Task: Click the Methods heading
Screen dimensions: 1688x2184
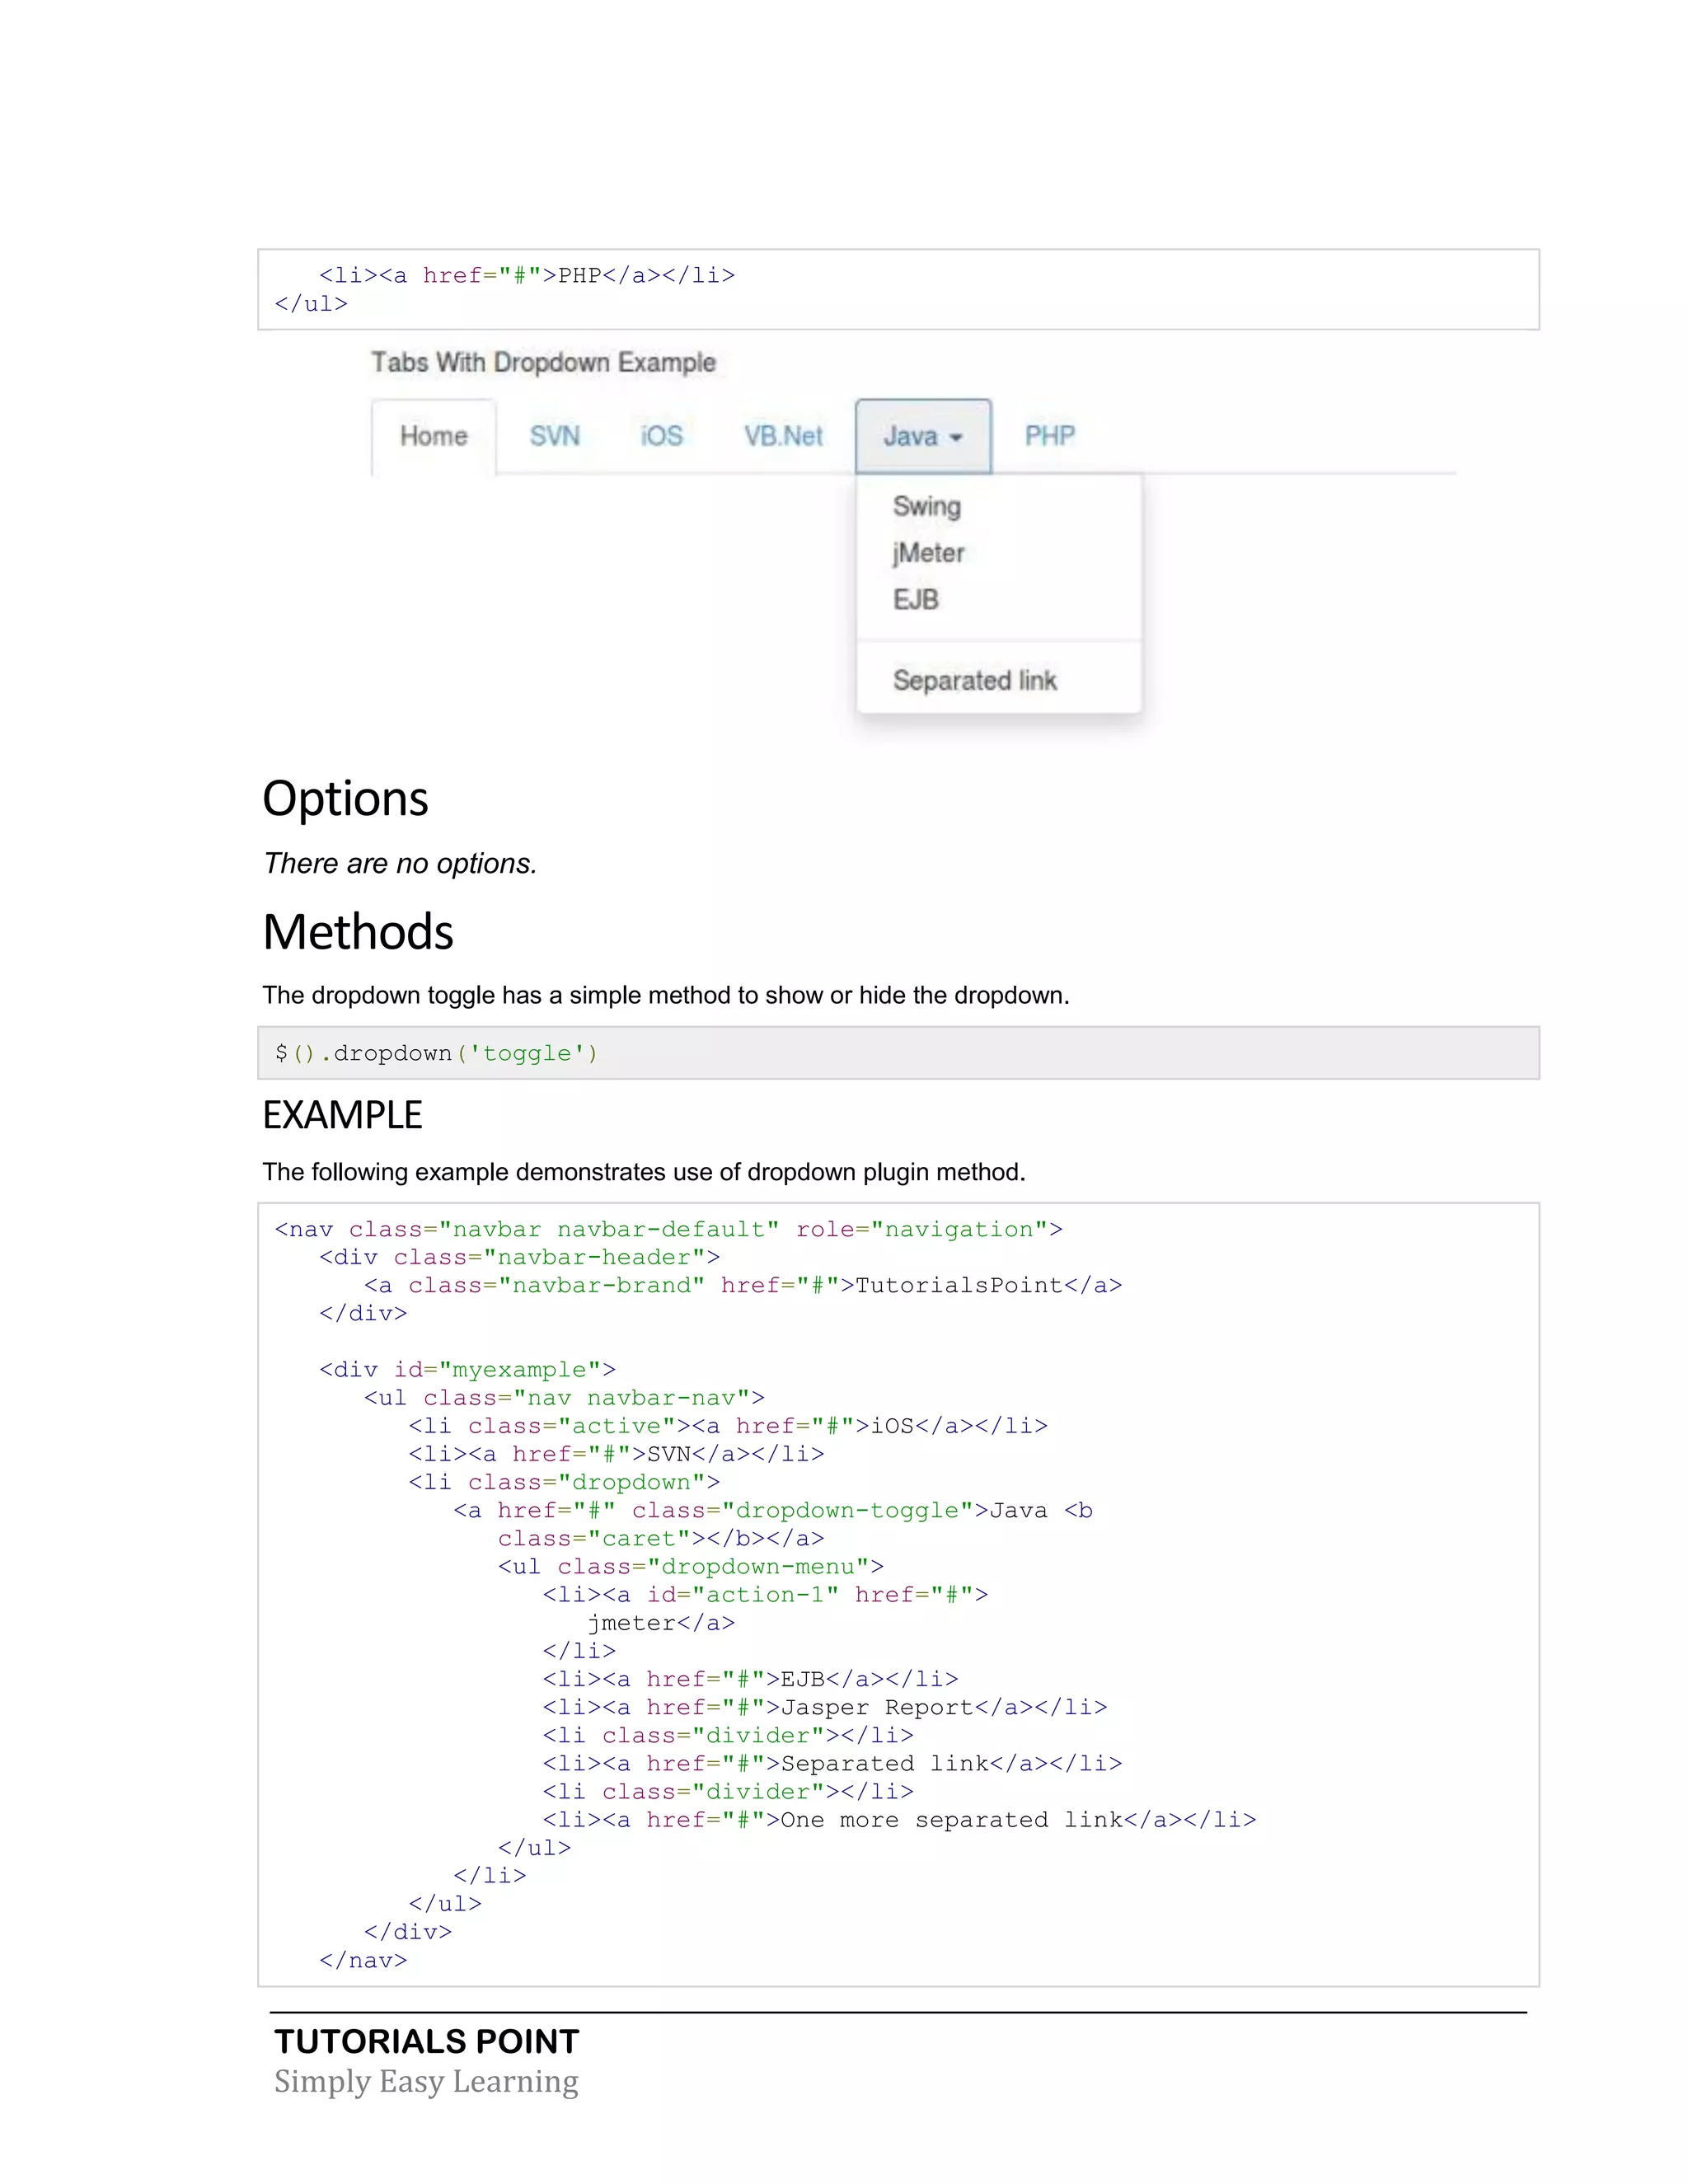Action: [358, 931]
